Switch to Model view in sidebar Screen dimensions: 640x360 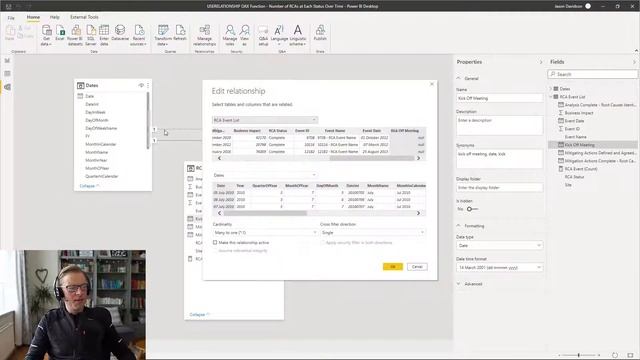click(7, 87)
